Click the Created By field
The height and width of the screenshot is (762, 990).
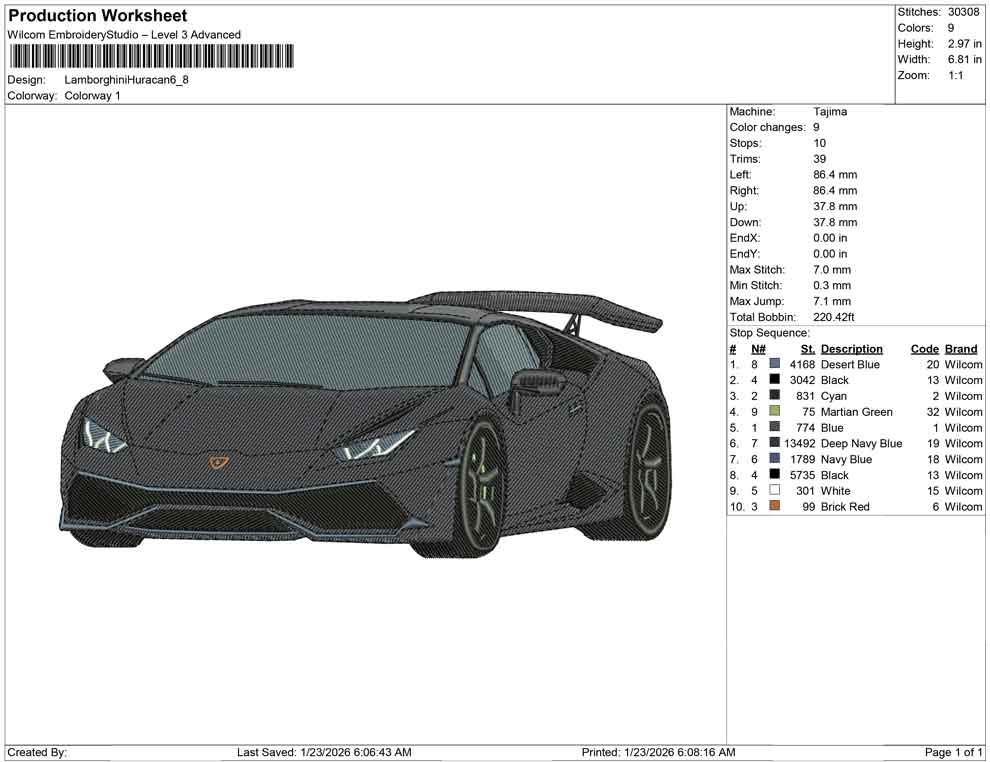click(x=38, y=752)
